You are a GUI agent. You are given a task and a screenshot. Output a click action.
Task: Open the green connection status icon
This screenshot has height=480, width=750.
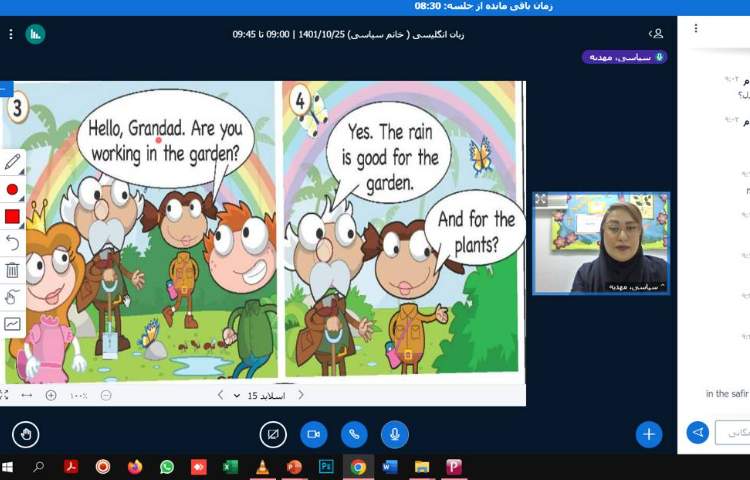(x=35, y=34)
